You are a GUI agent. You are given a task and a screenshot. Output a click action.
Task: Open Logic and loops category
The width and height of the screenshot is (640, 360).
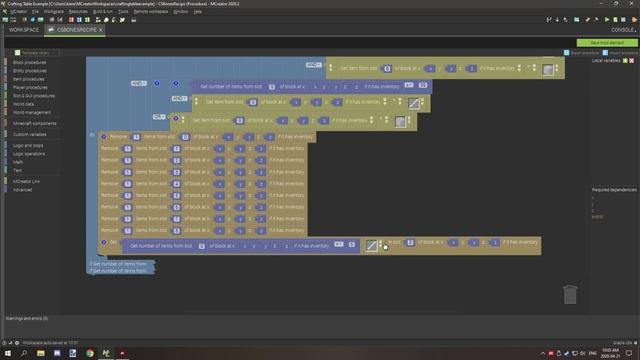(x=28, y=145)
